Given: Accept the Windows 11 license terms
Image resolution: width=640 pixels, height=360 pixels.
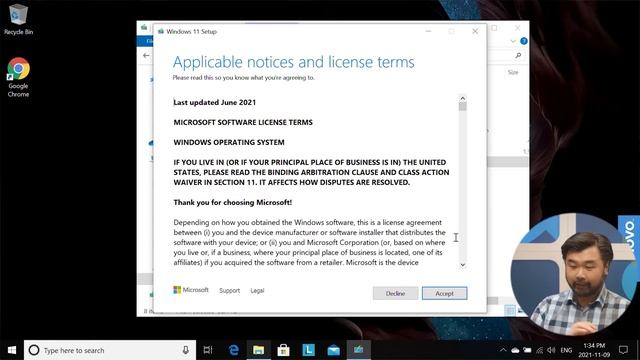Looking at the screenshot, I should 444,293.
